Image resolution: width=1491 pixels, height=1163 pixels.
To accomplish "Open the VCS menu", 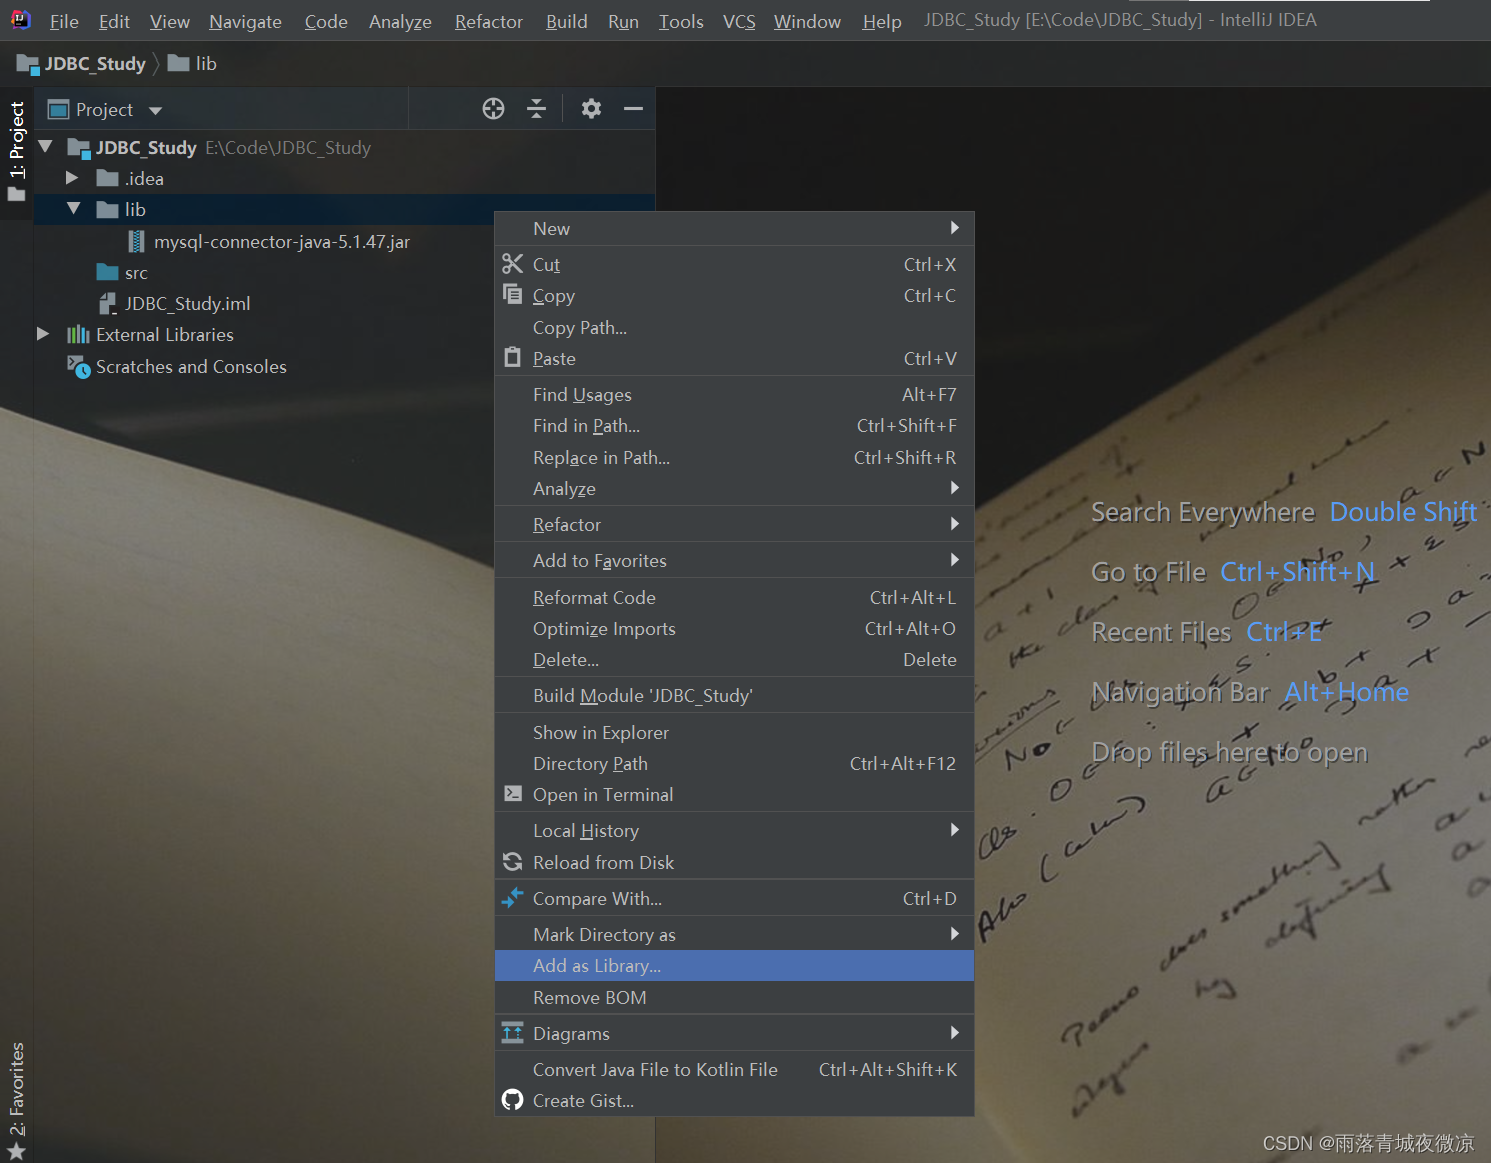I will pos(739,21).
